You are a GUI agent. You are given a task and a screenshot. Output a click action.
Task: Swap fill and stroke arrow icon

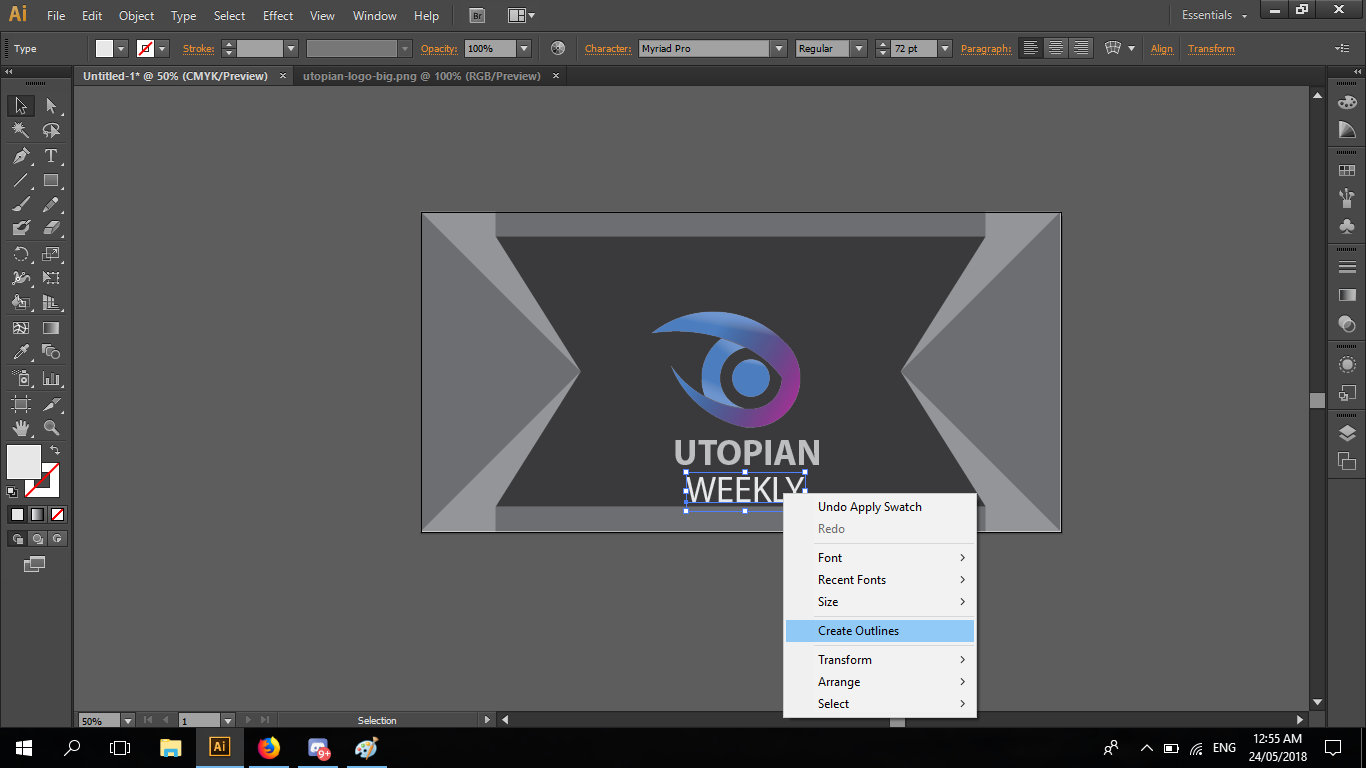(x=56, y=450)
